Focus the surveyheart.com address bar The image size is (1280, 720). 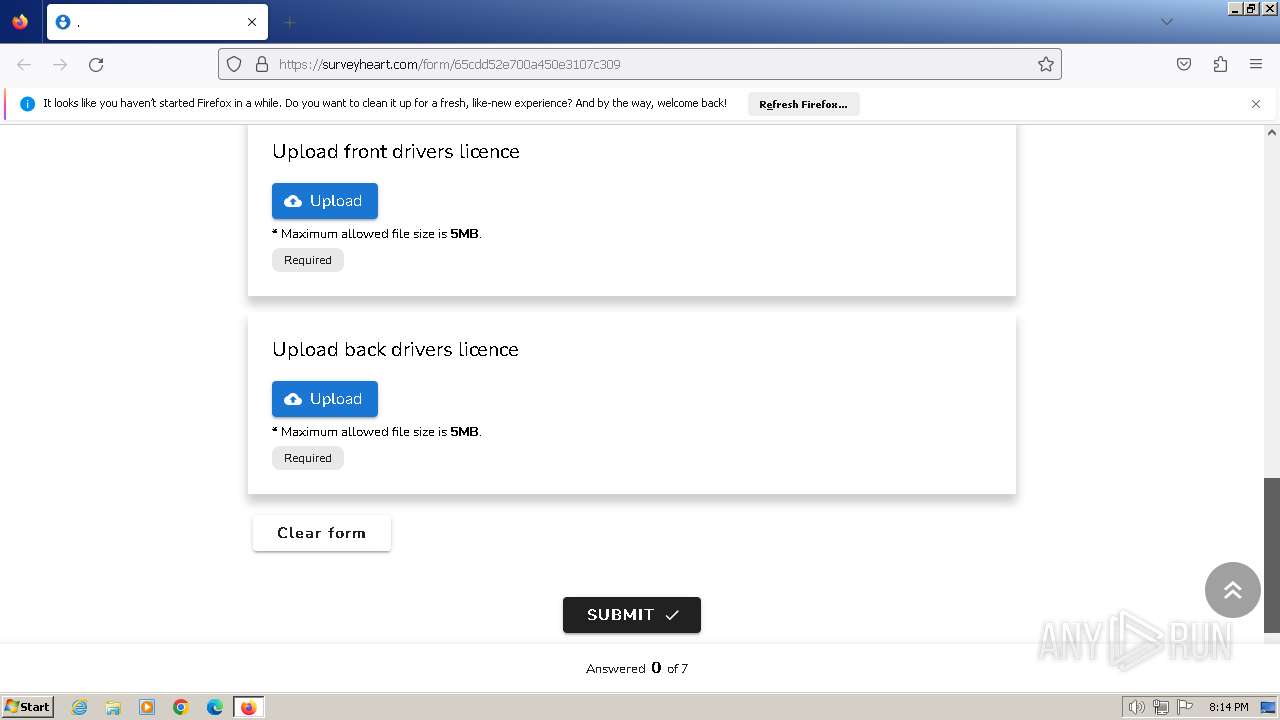tap(640, 64)
